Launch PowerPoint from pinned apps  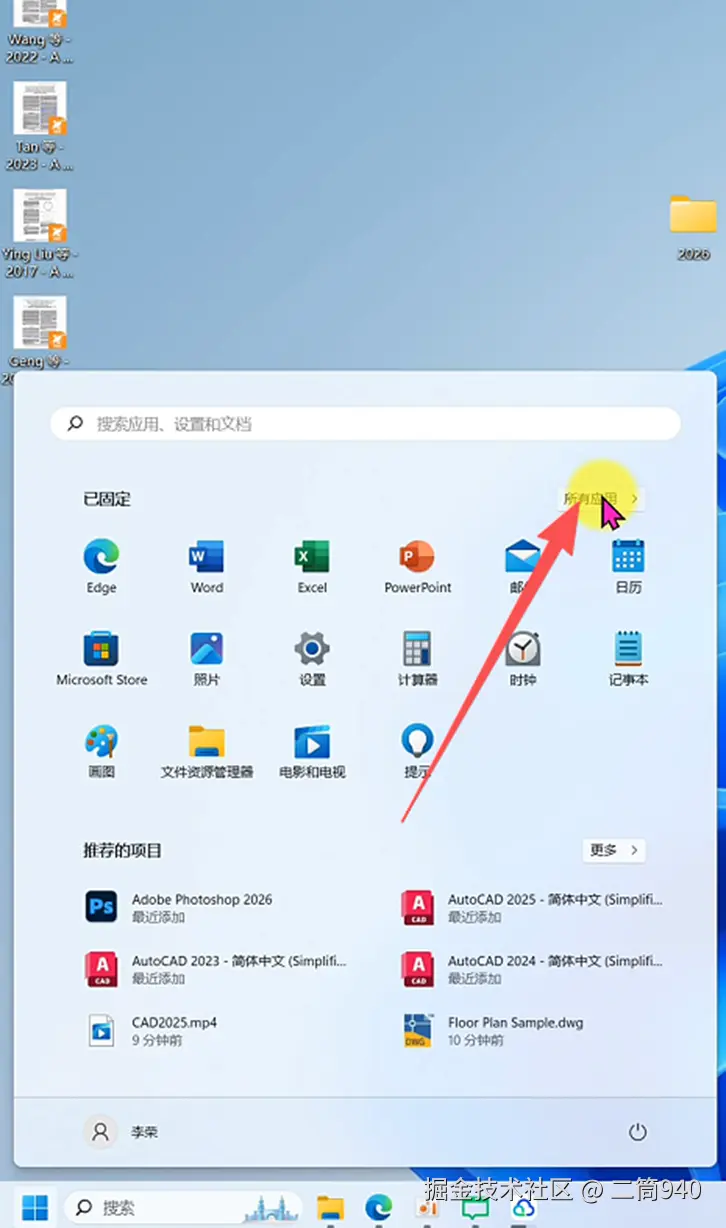pos(418,565)
